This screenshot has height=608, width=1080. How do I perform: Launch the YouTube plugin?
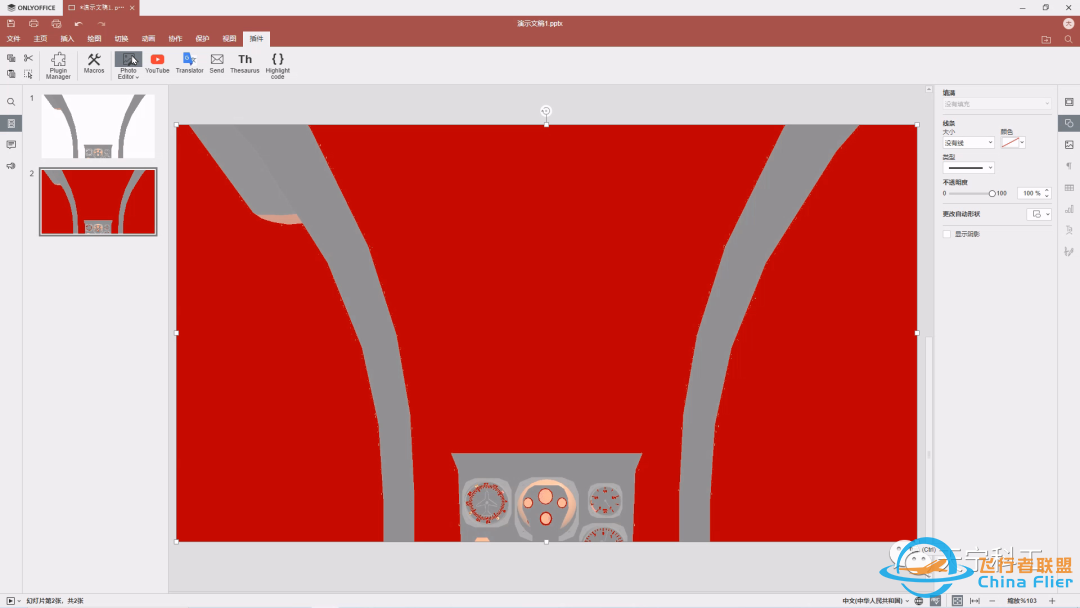157,64
